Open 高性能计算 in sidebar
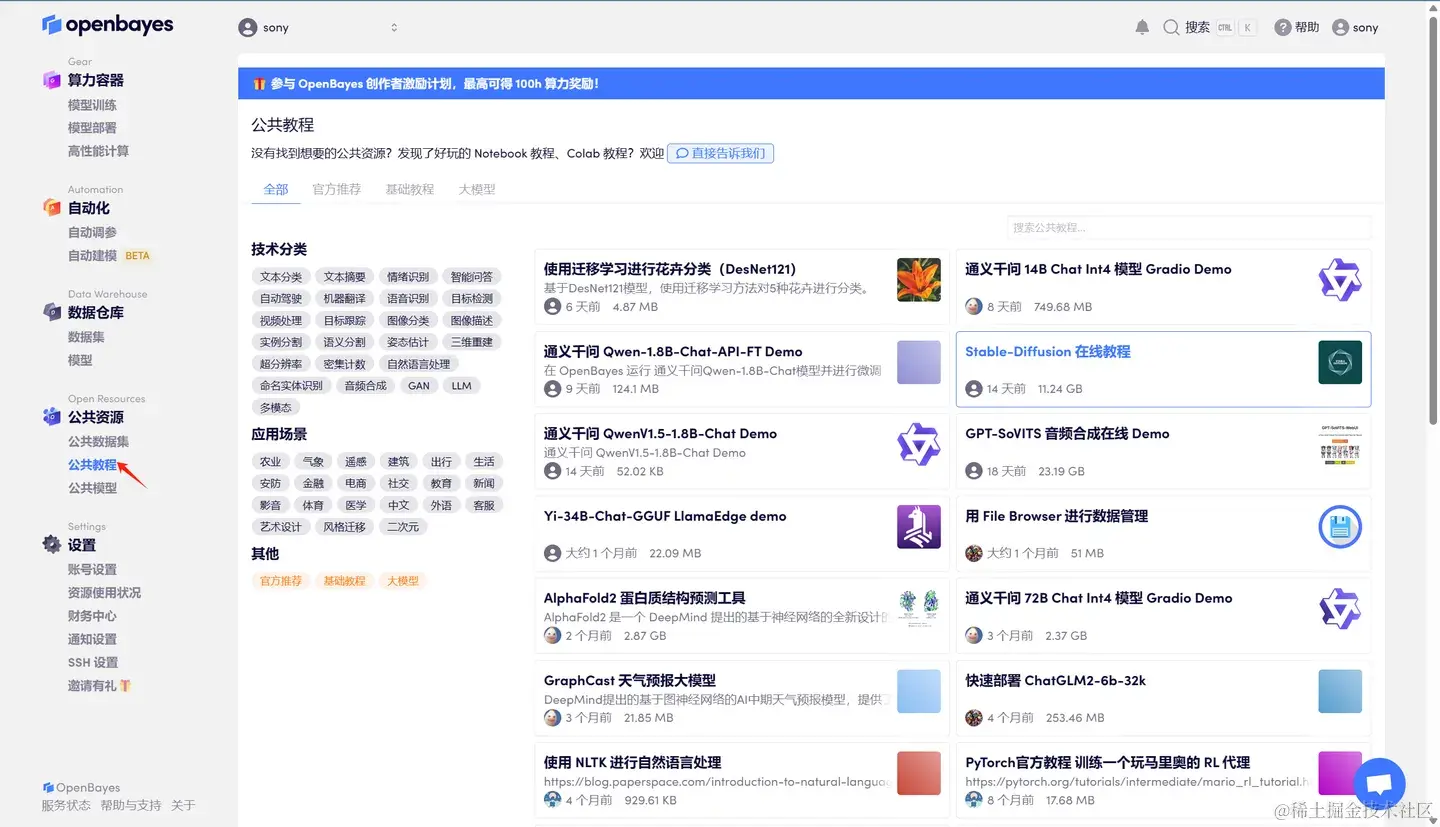The image size is (1440, 827). [98, 151]
